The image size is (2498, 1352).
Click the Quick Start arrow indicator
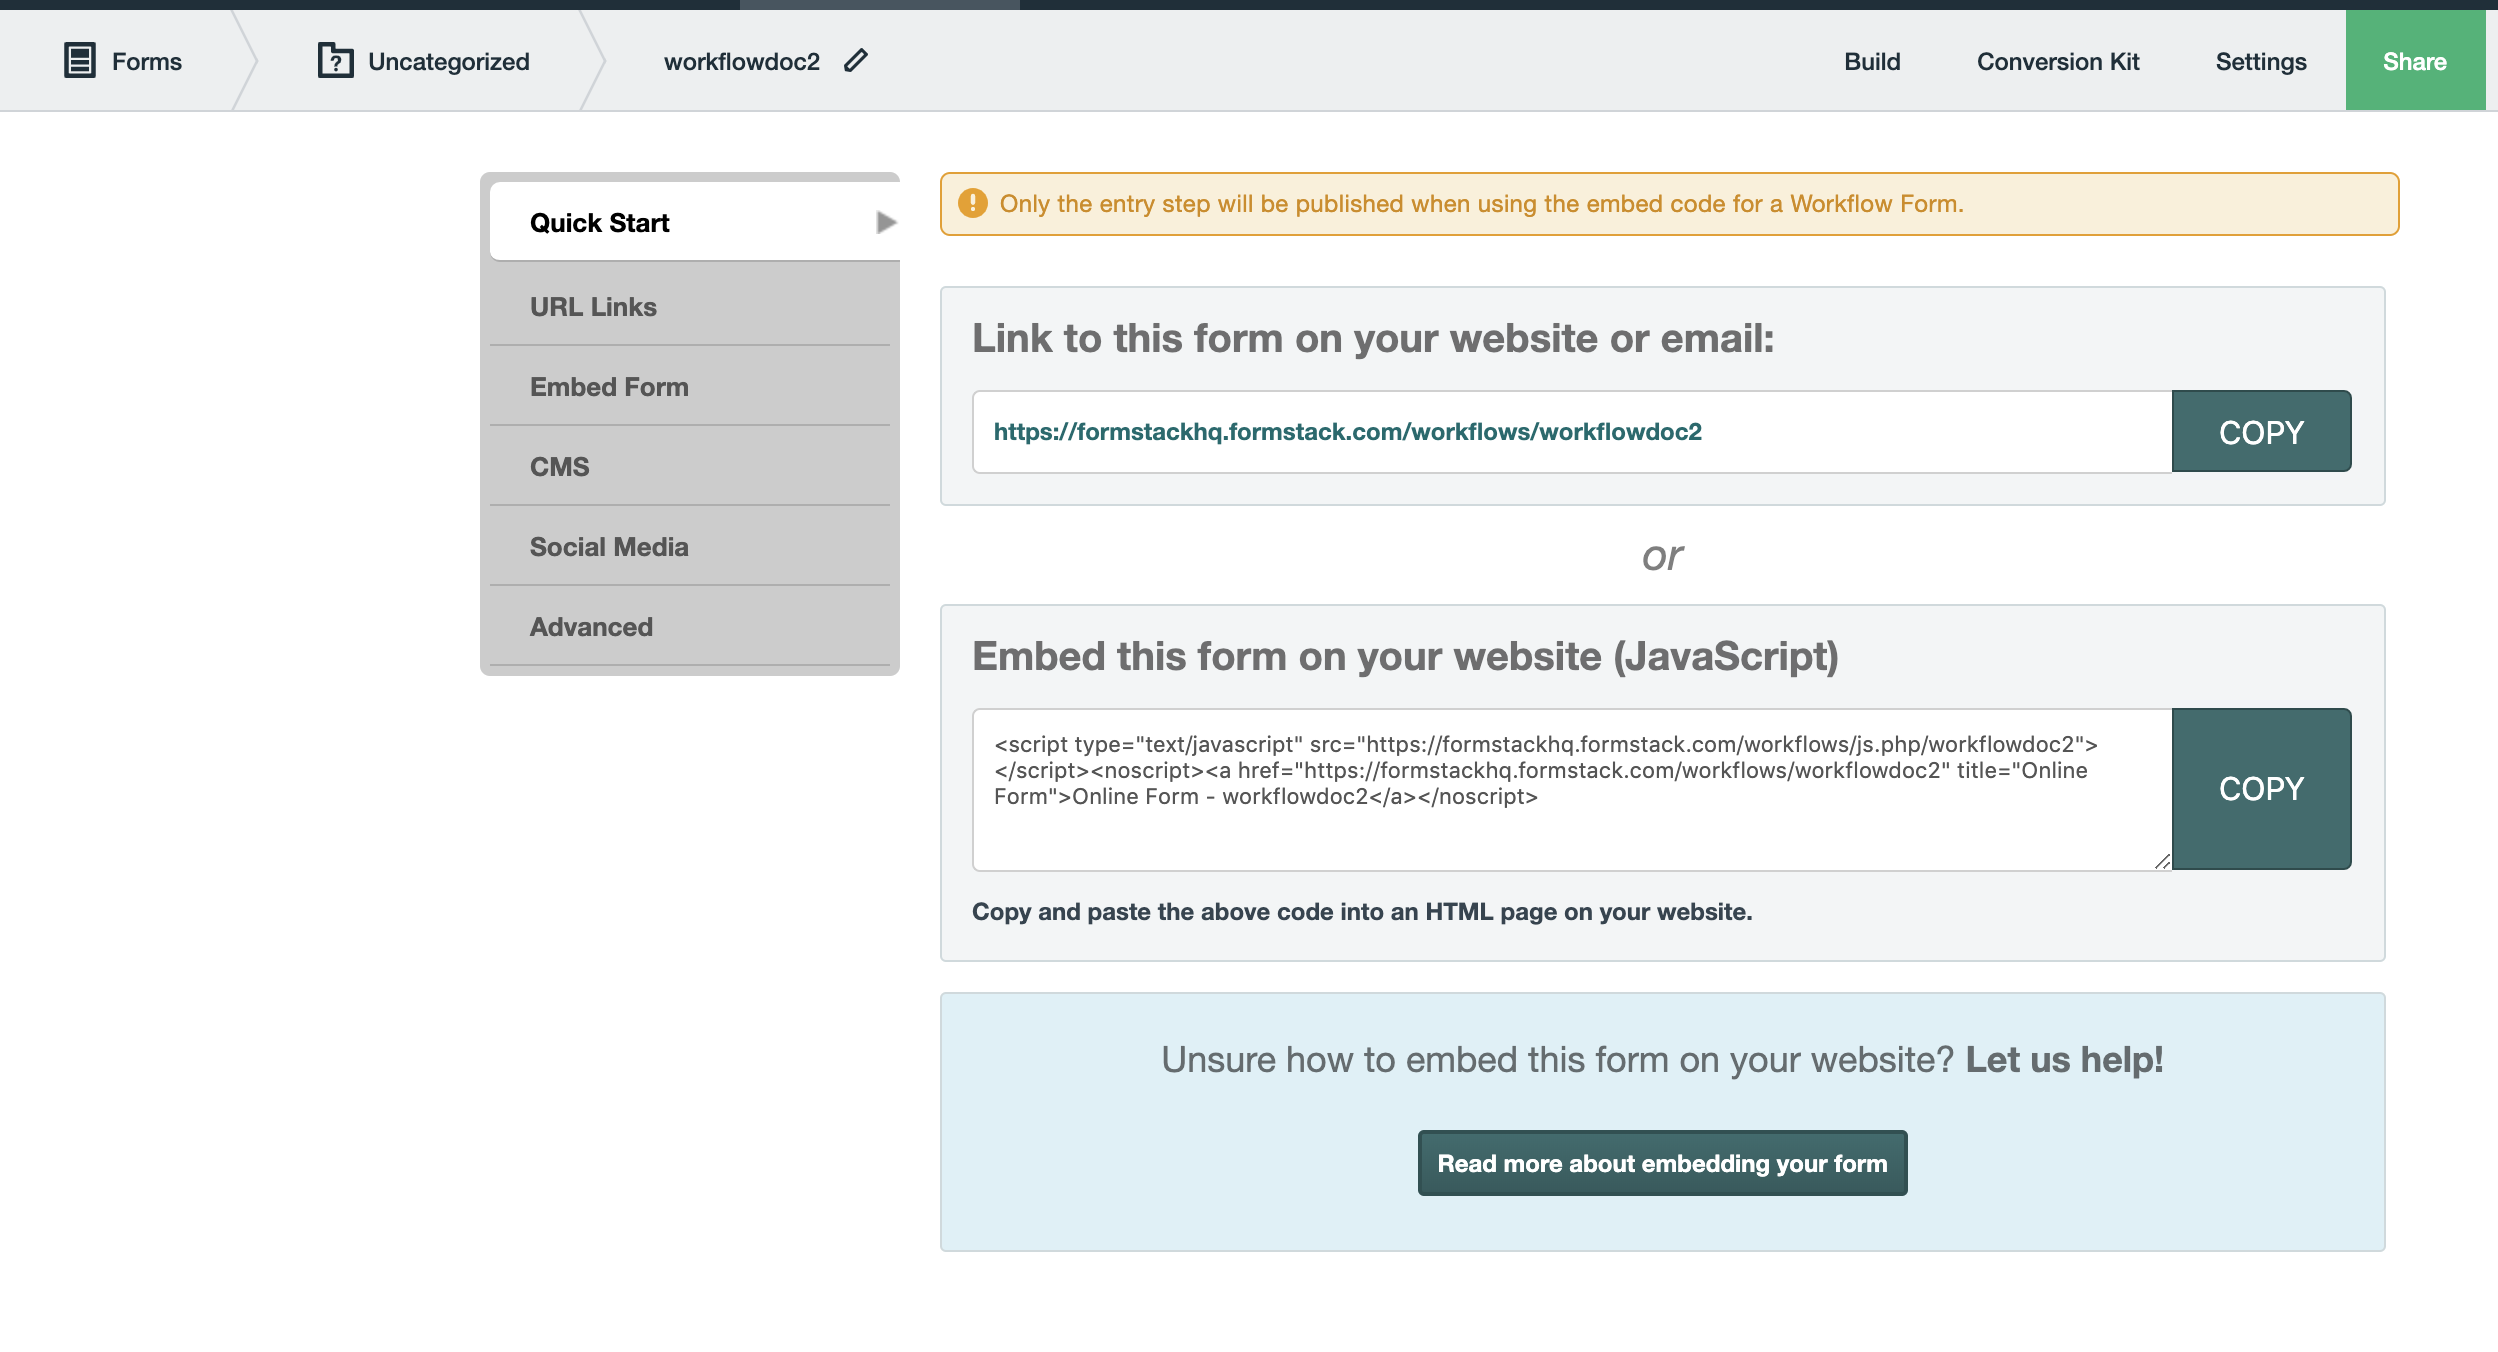coord(886,222)
